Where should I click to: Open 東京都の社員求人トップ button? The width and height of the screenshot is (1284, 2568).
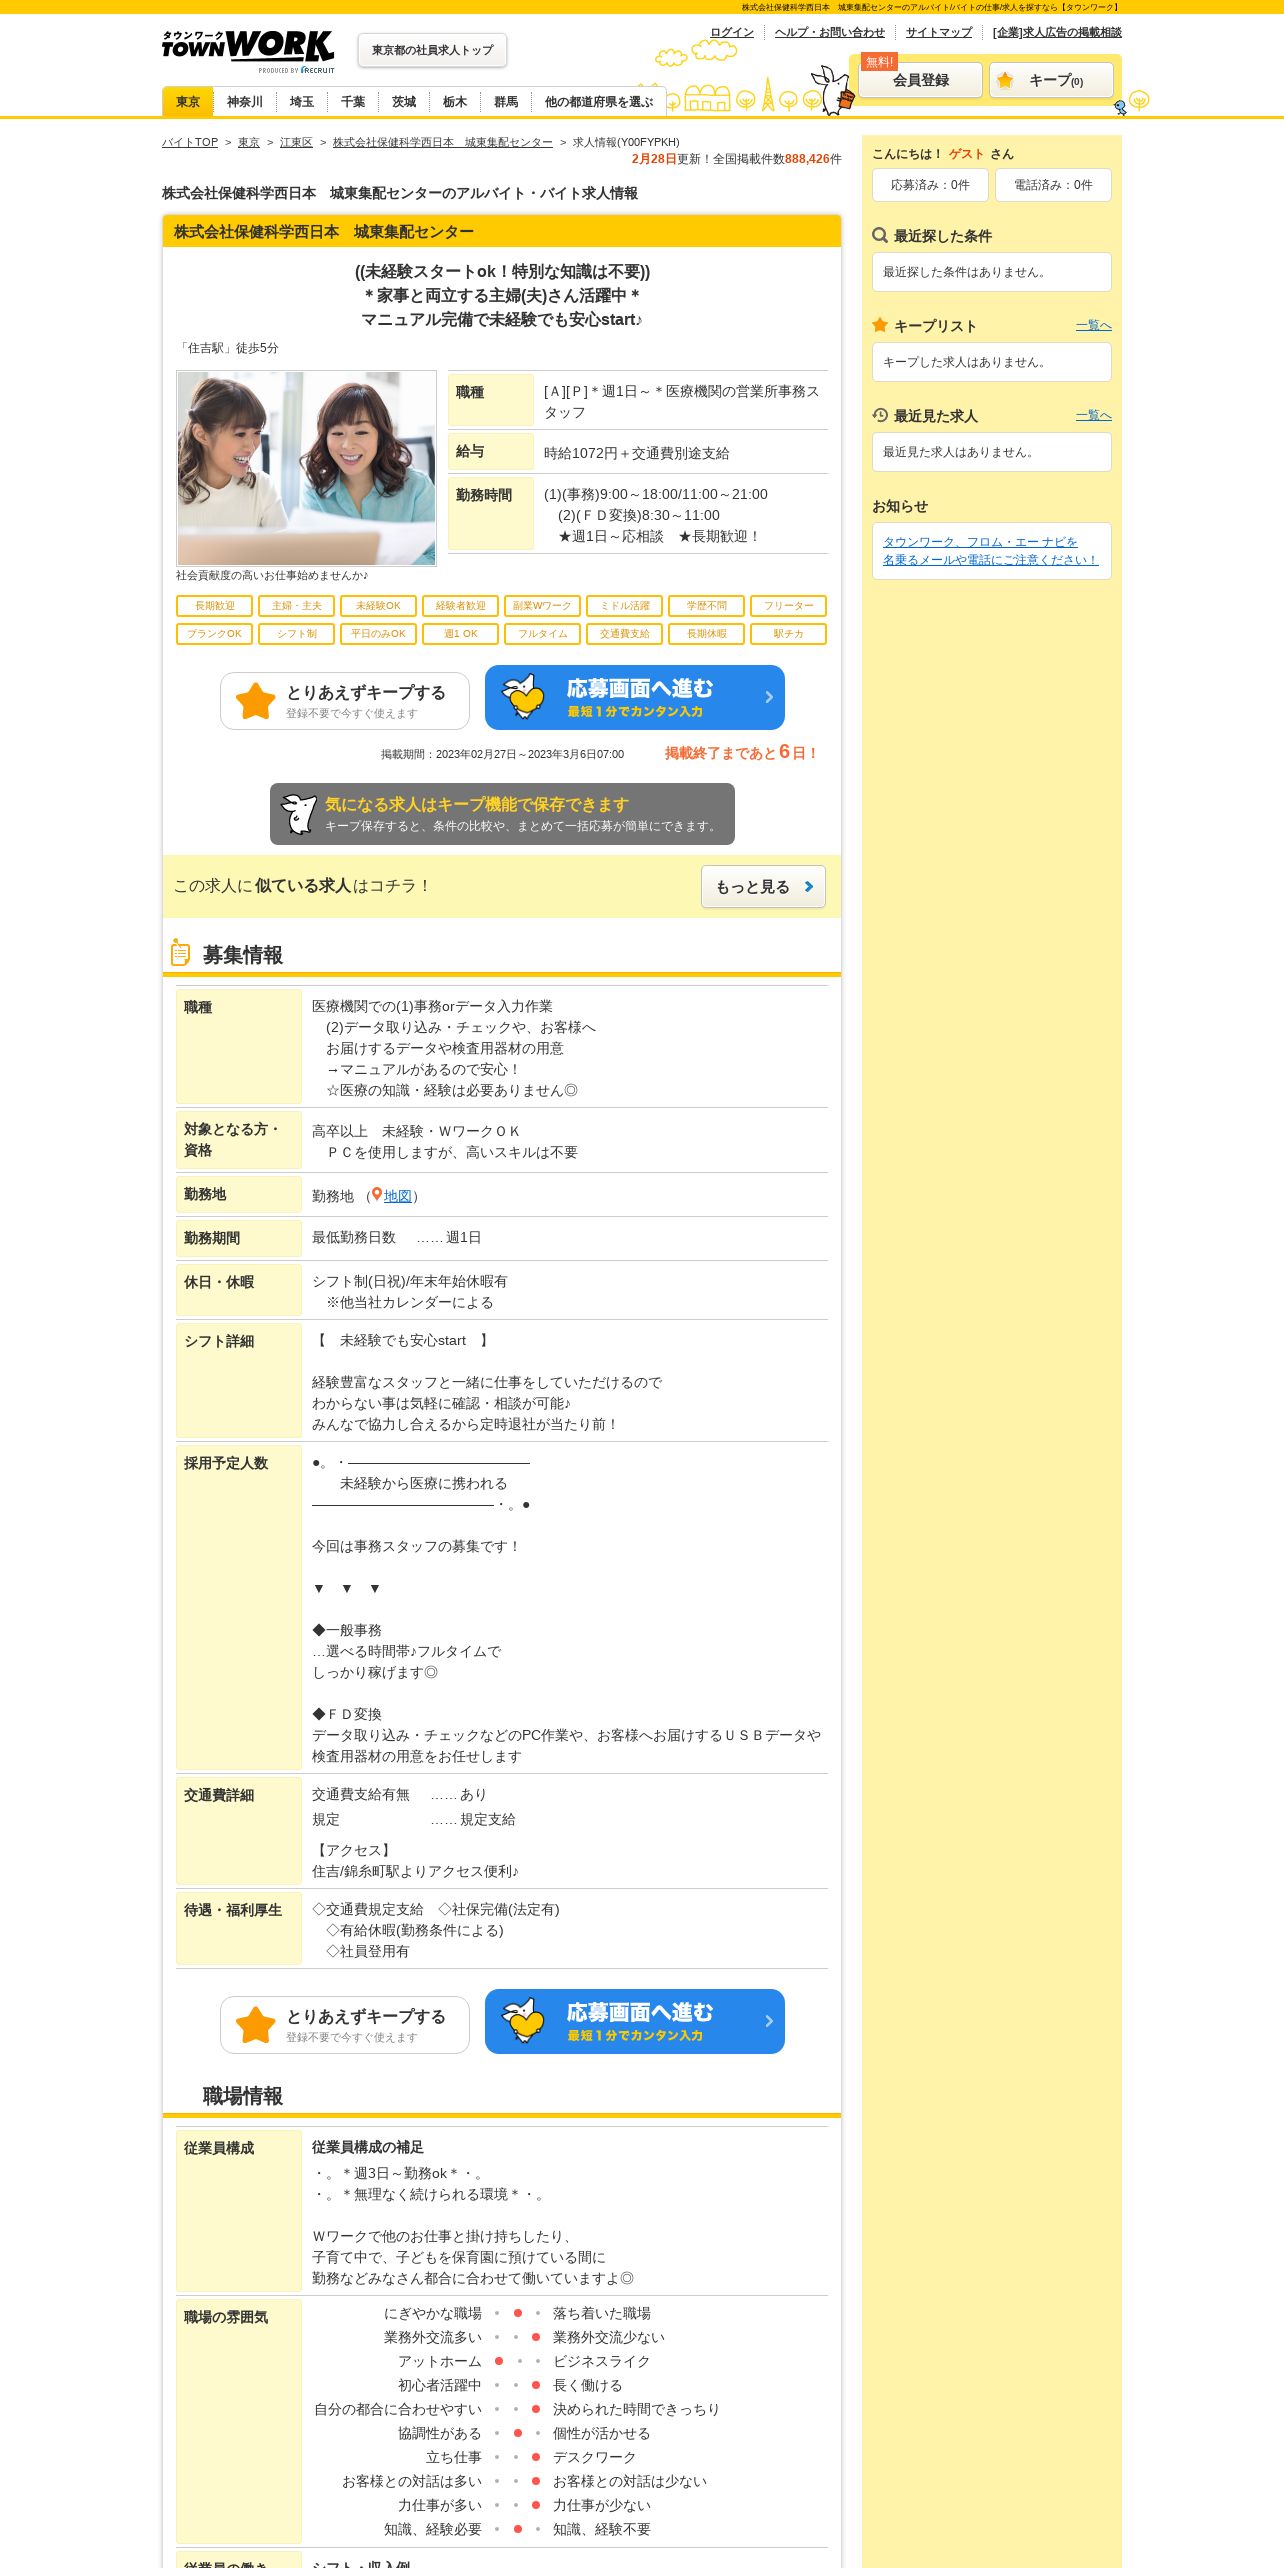pyautogui.click(x=432, y=50)
